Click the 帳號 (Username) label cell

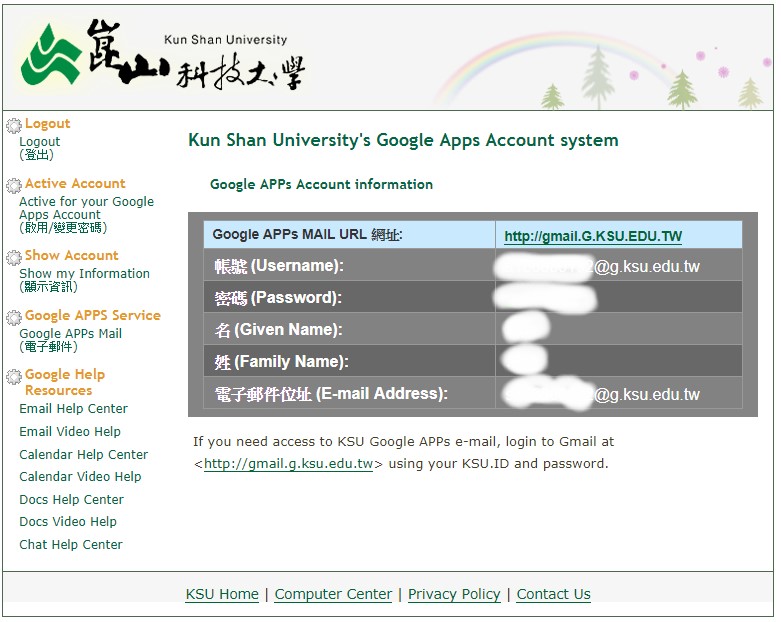tap(350, 265)
